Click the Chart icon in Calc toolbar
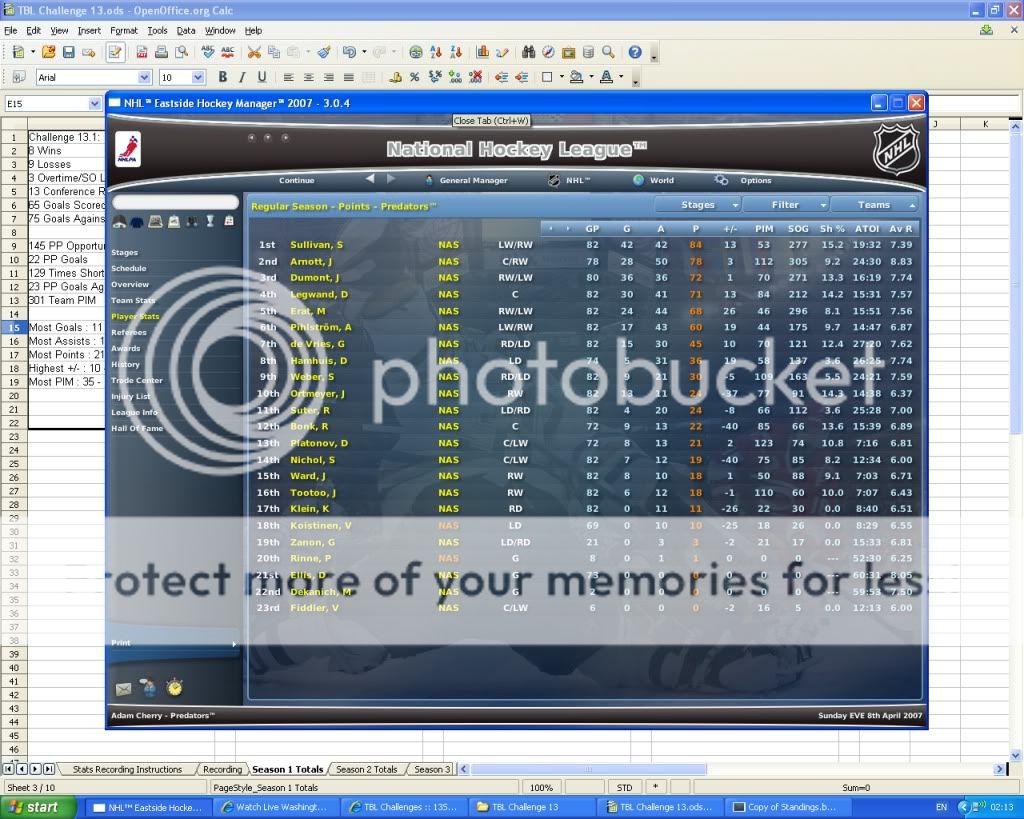The width and height of the screenshot is (1024, 819). (x=483, y=52)
